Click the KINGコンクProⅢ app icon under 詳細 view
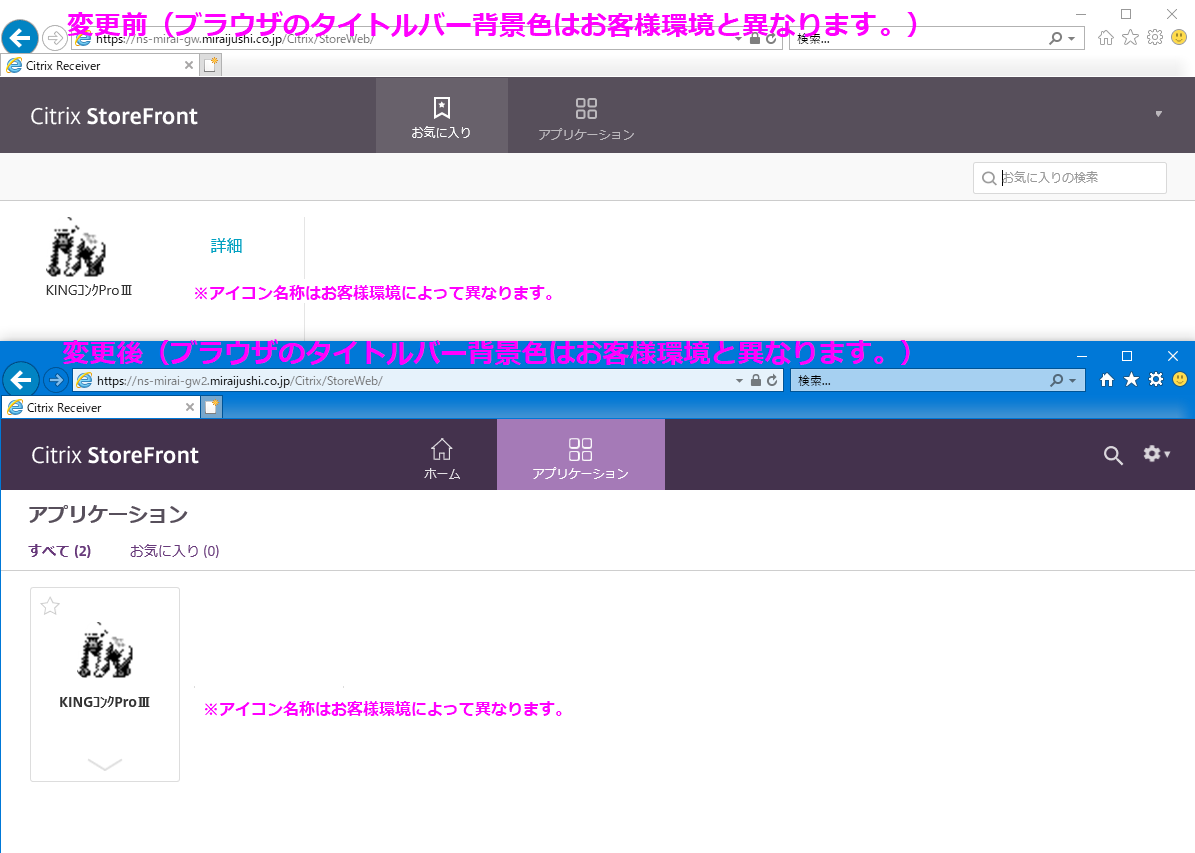 [x=76, y=247]
